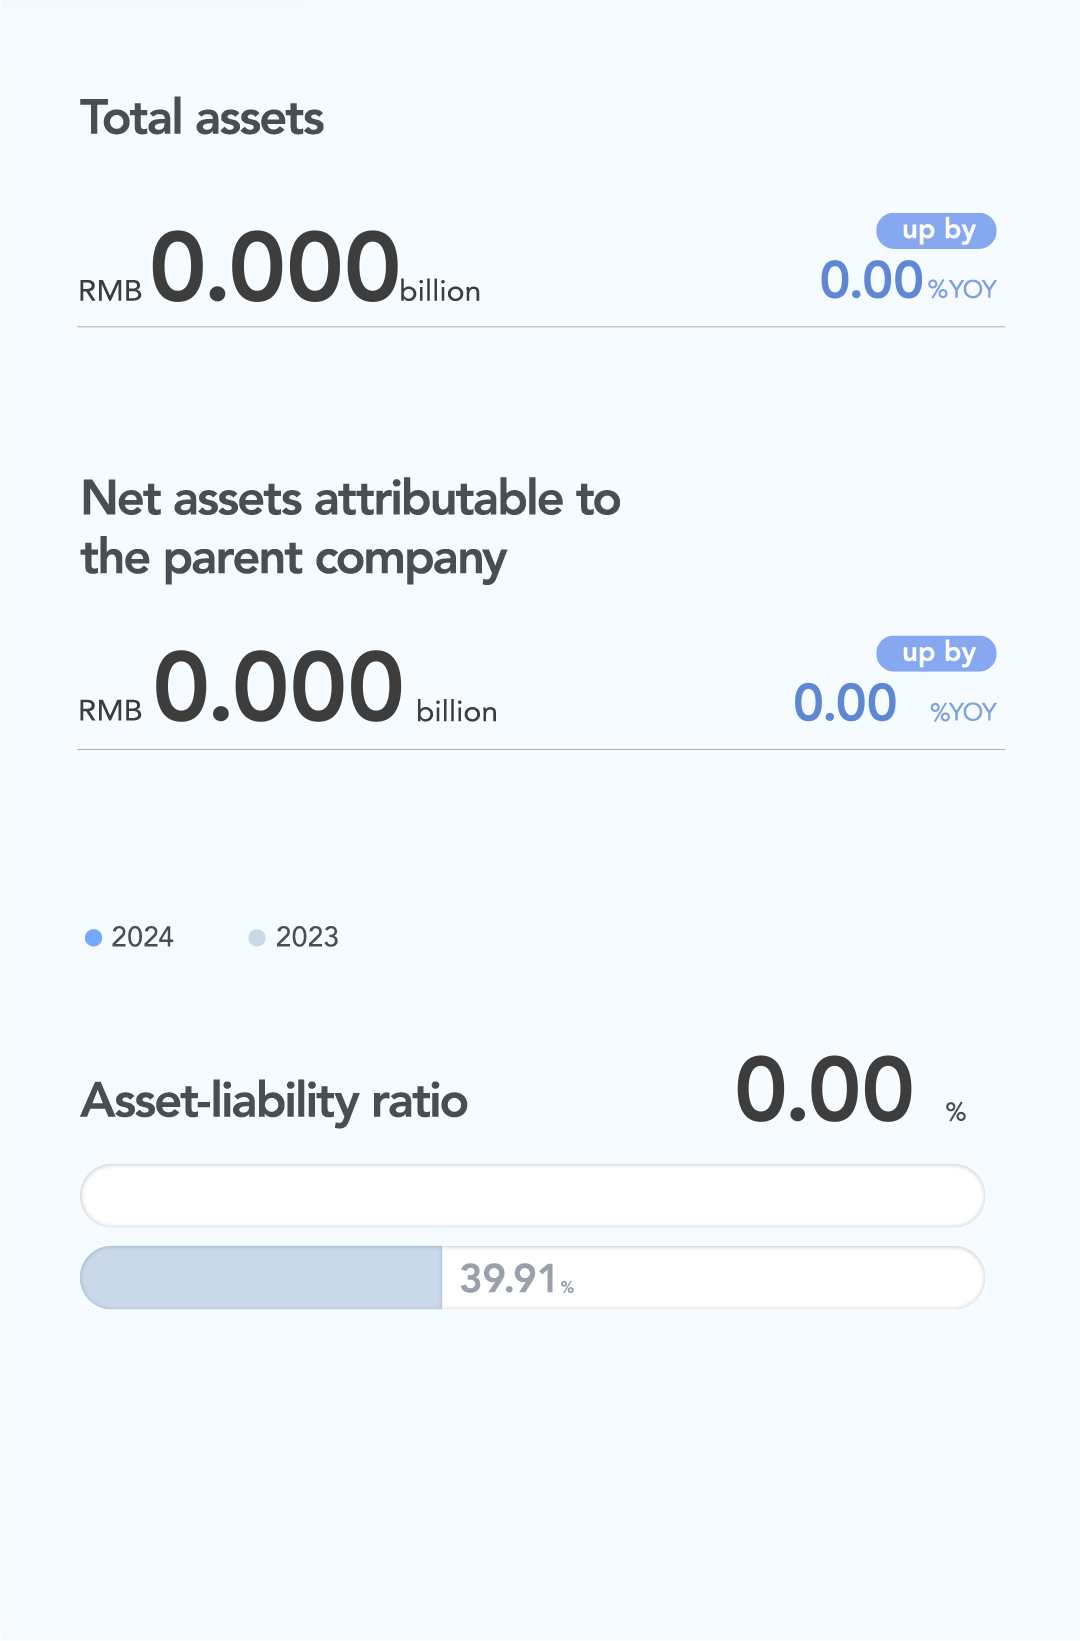Click the empty 2024 ratio bar

[x=532, y=1196]
